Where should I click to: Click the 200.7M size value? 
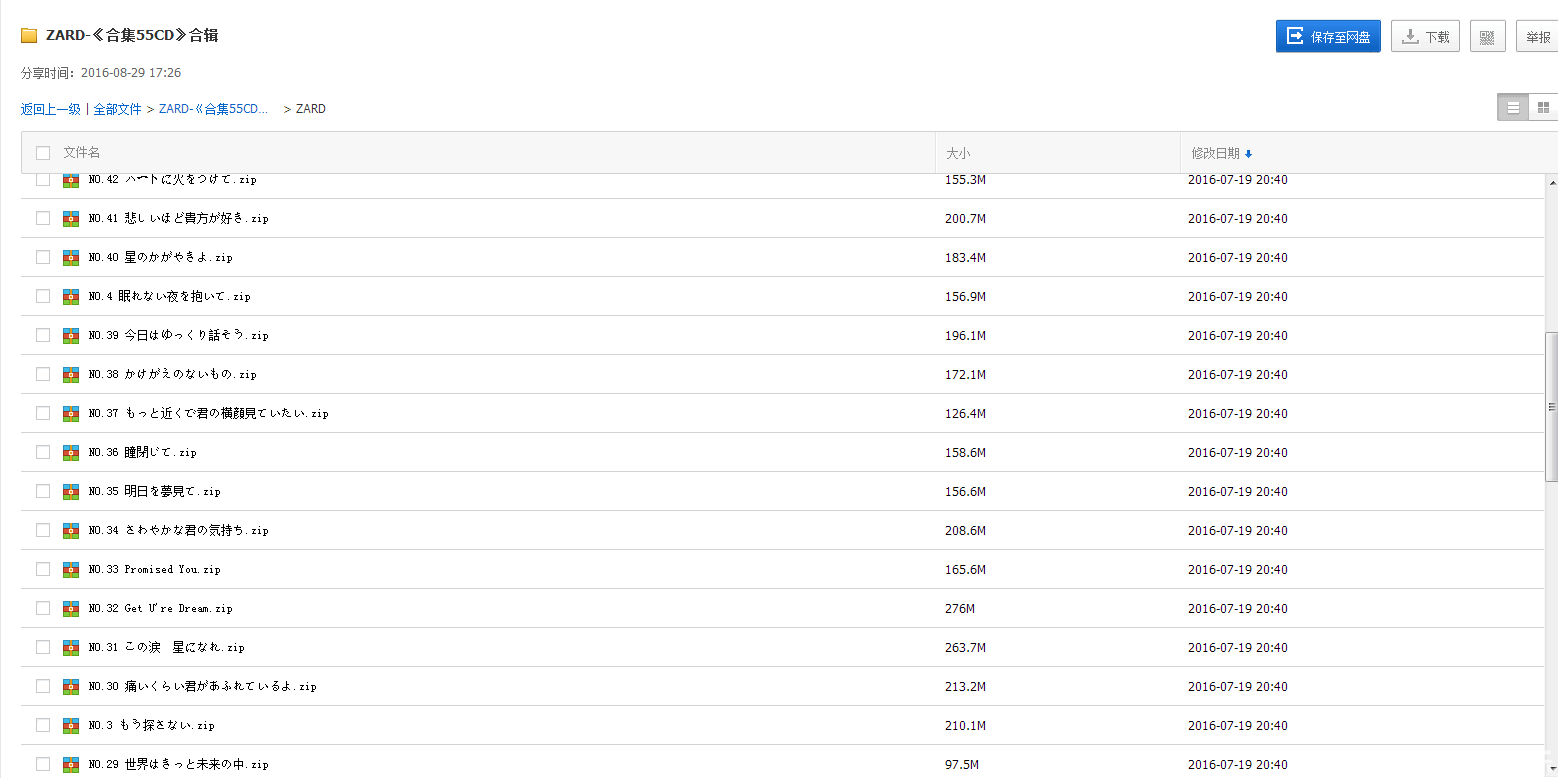click(x=966, y=218)
